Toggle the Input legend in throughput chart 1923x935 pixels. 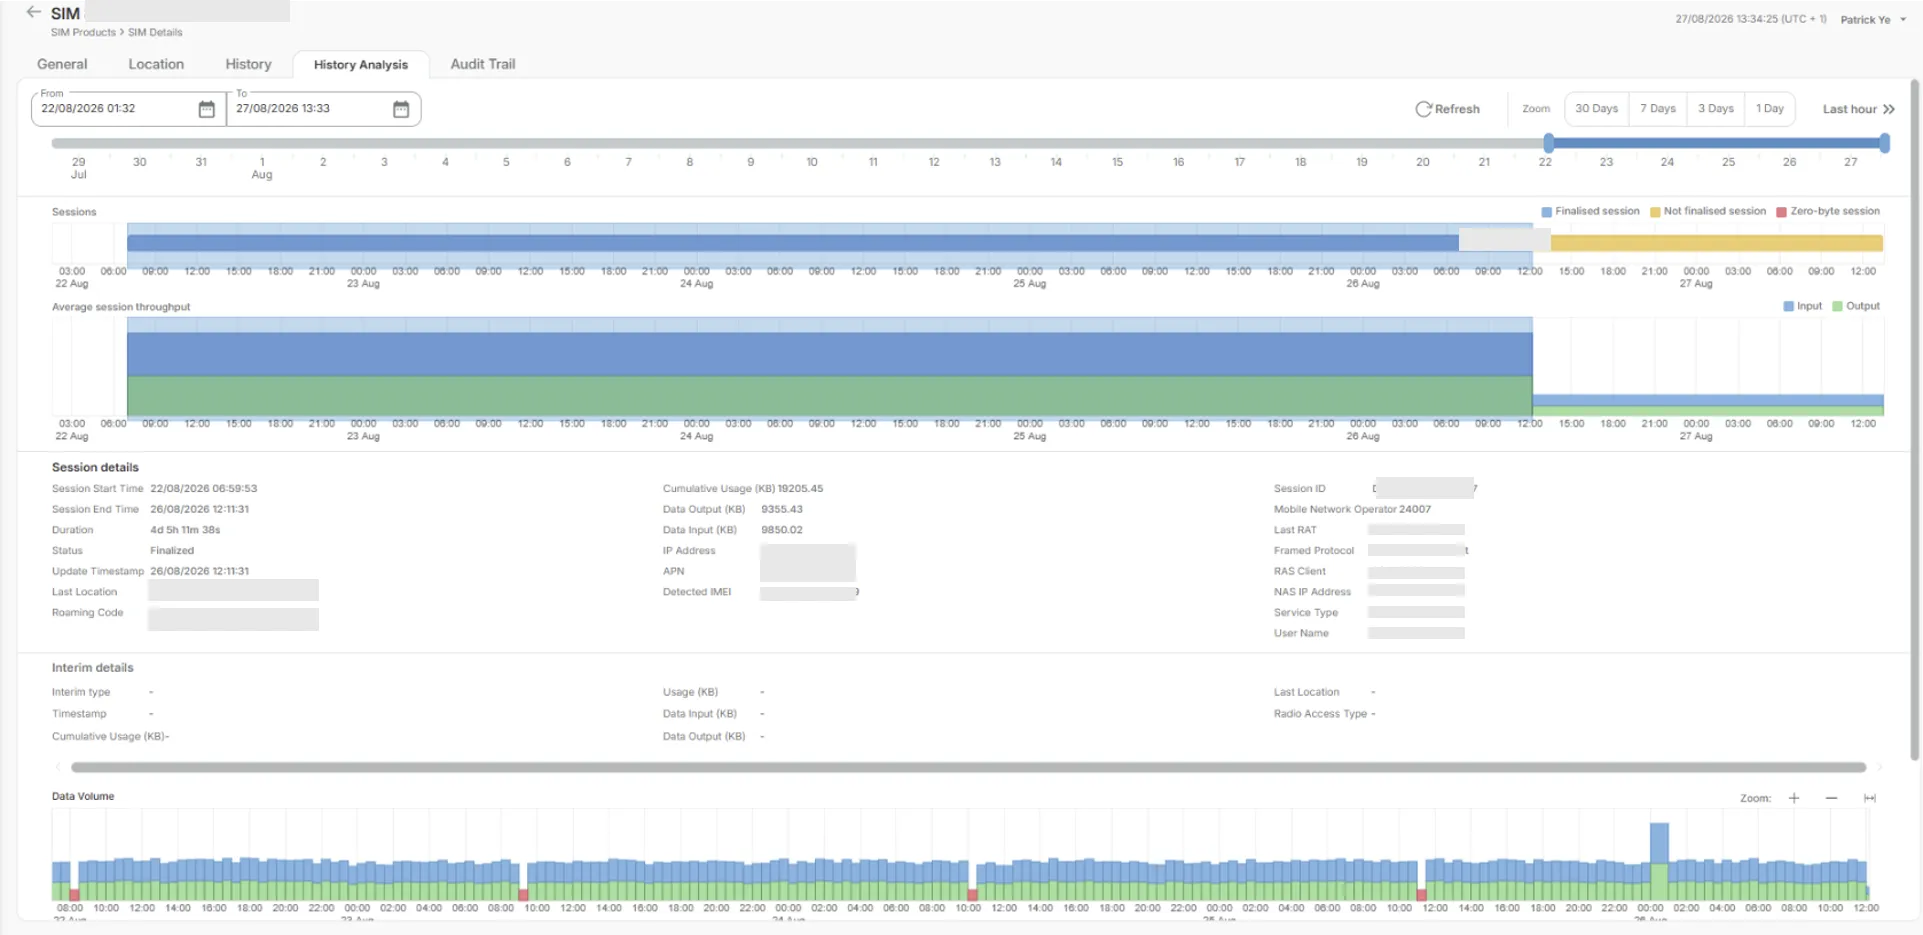point(1802,306)
